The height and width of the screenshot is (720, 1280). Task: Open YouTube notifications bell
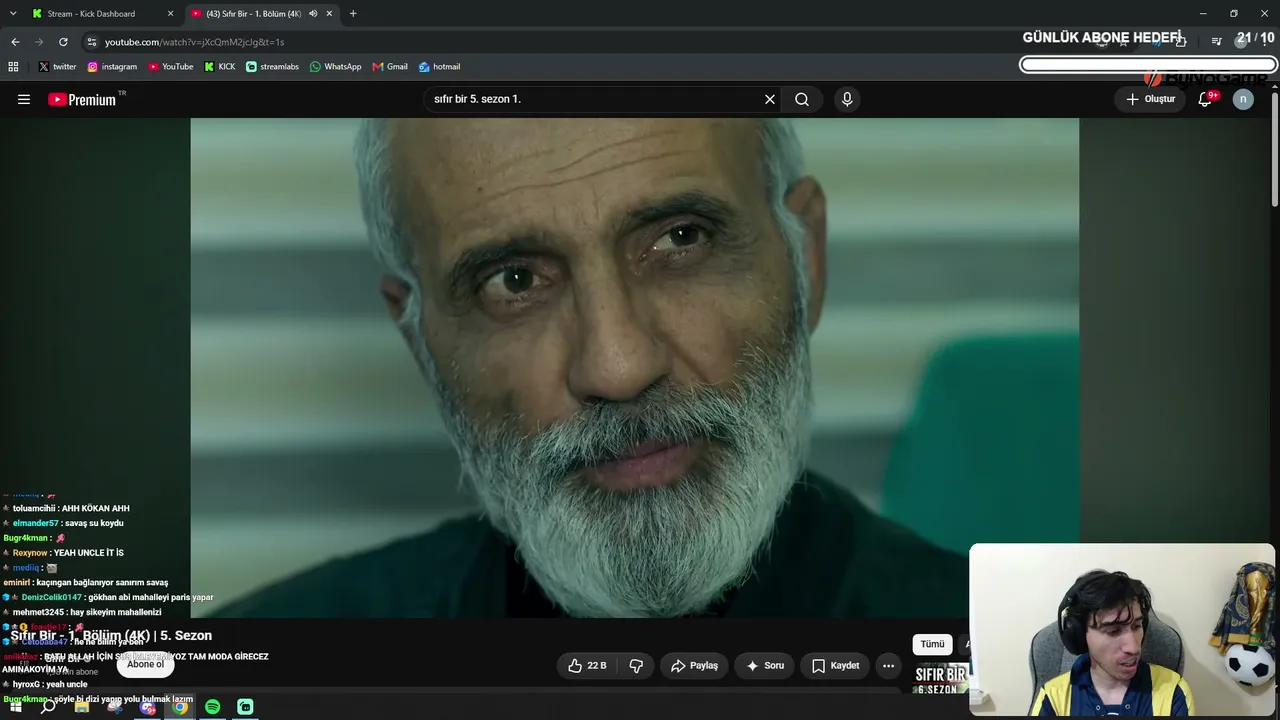tap(1205, 99)
